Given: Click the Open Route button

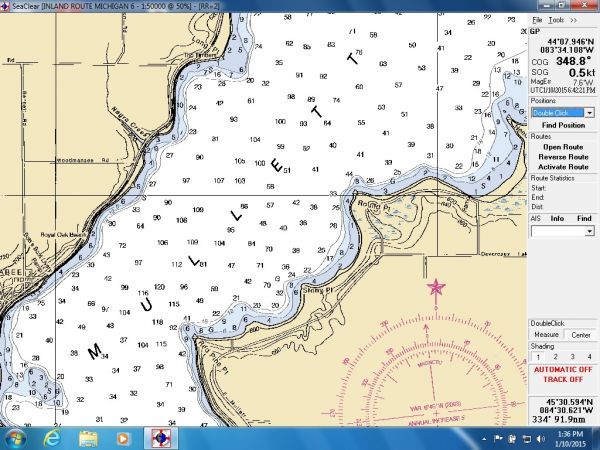Looking at the screenshot, I should point(563,147).
